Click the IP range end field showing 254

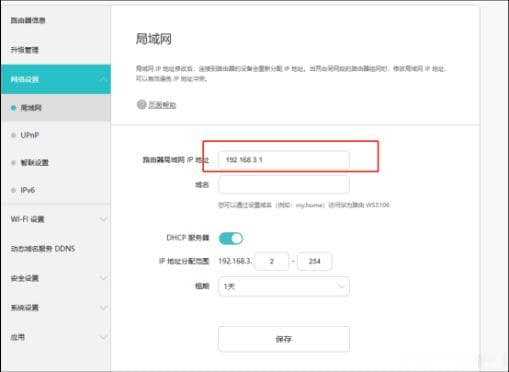click(x=314, y=261)
